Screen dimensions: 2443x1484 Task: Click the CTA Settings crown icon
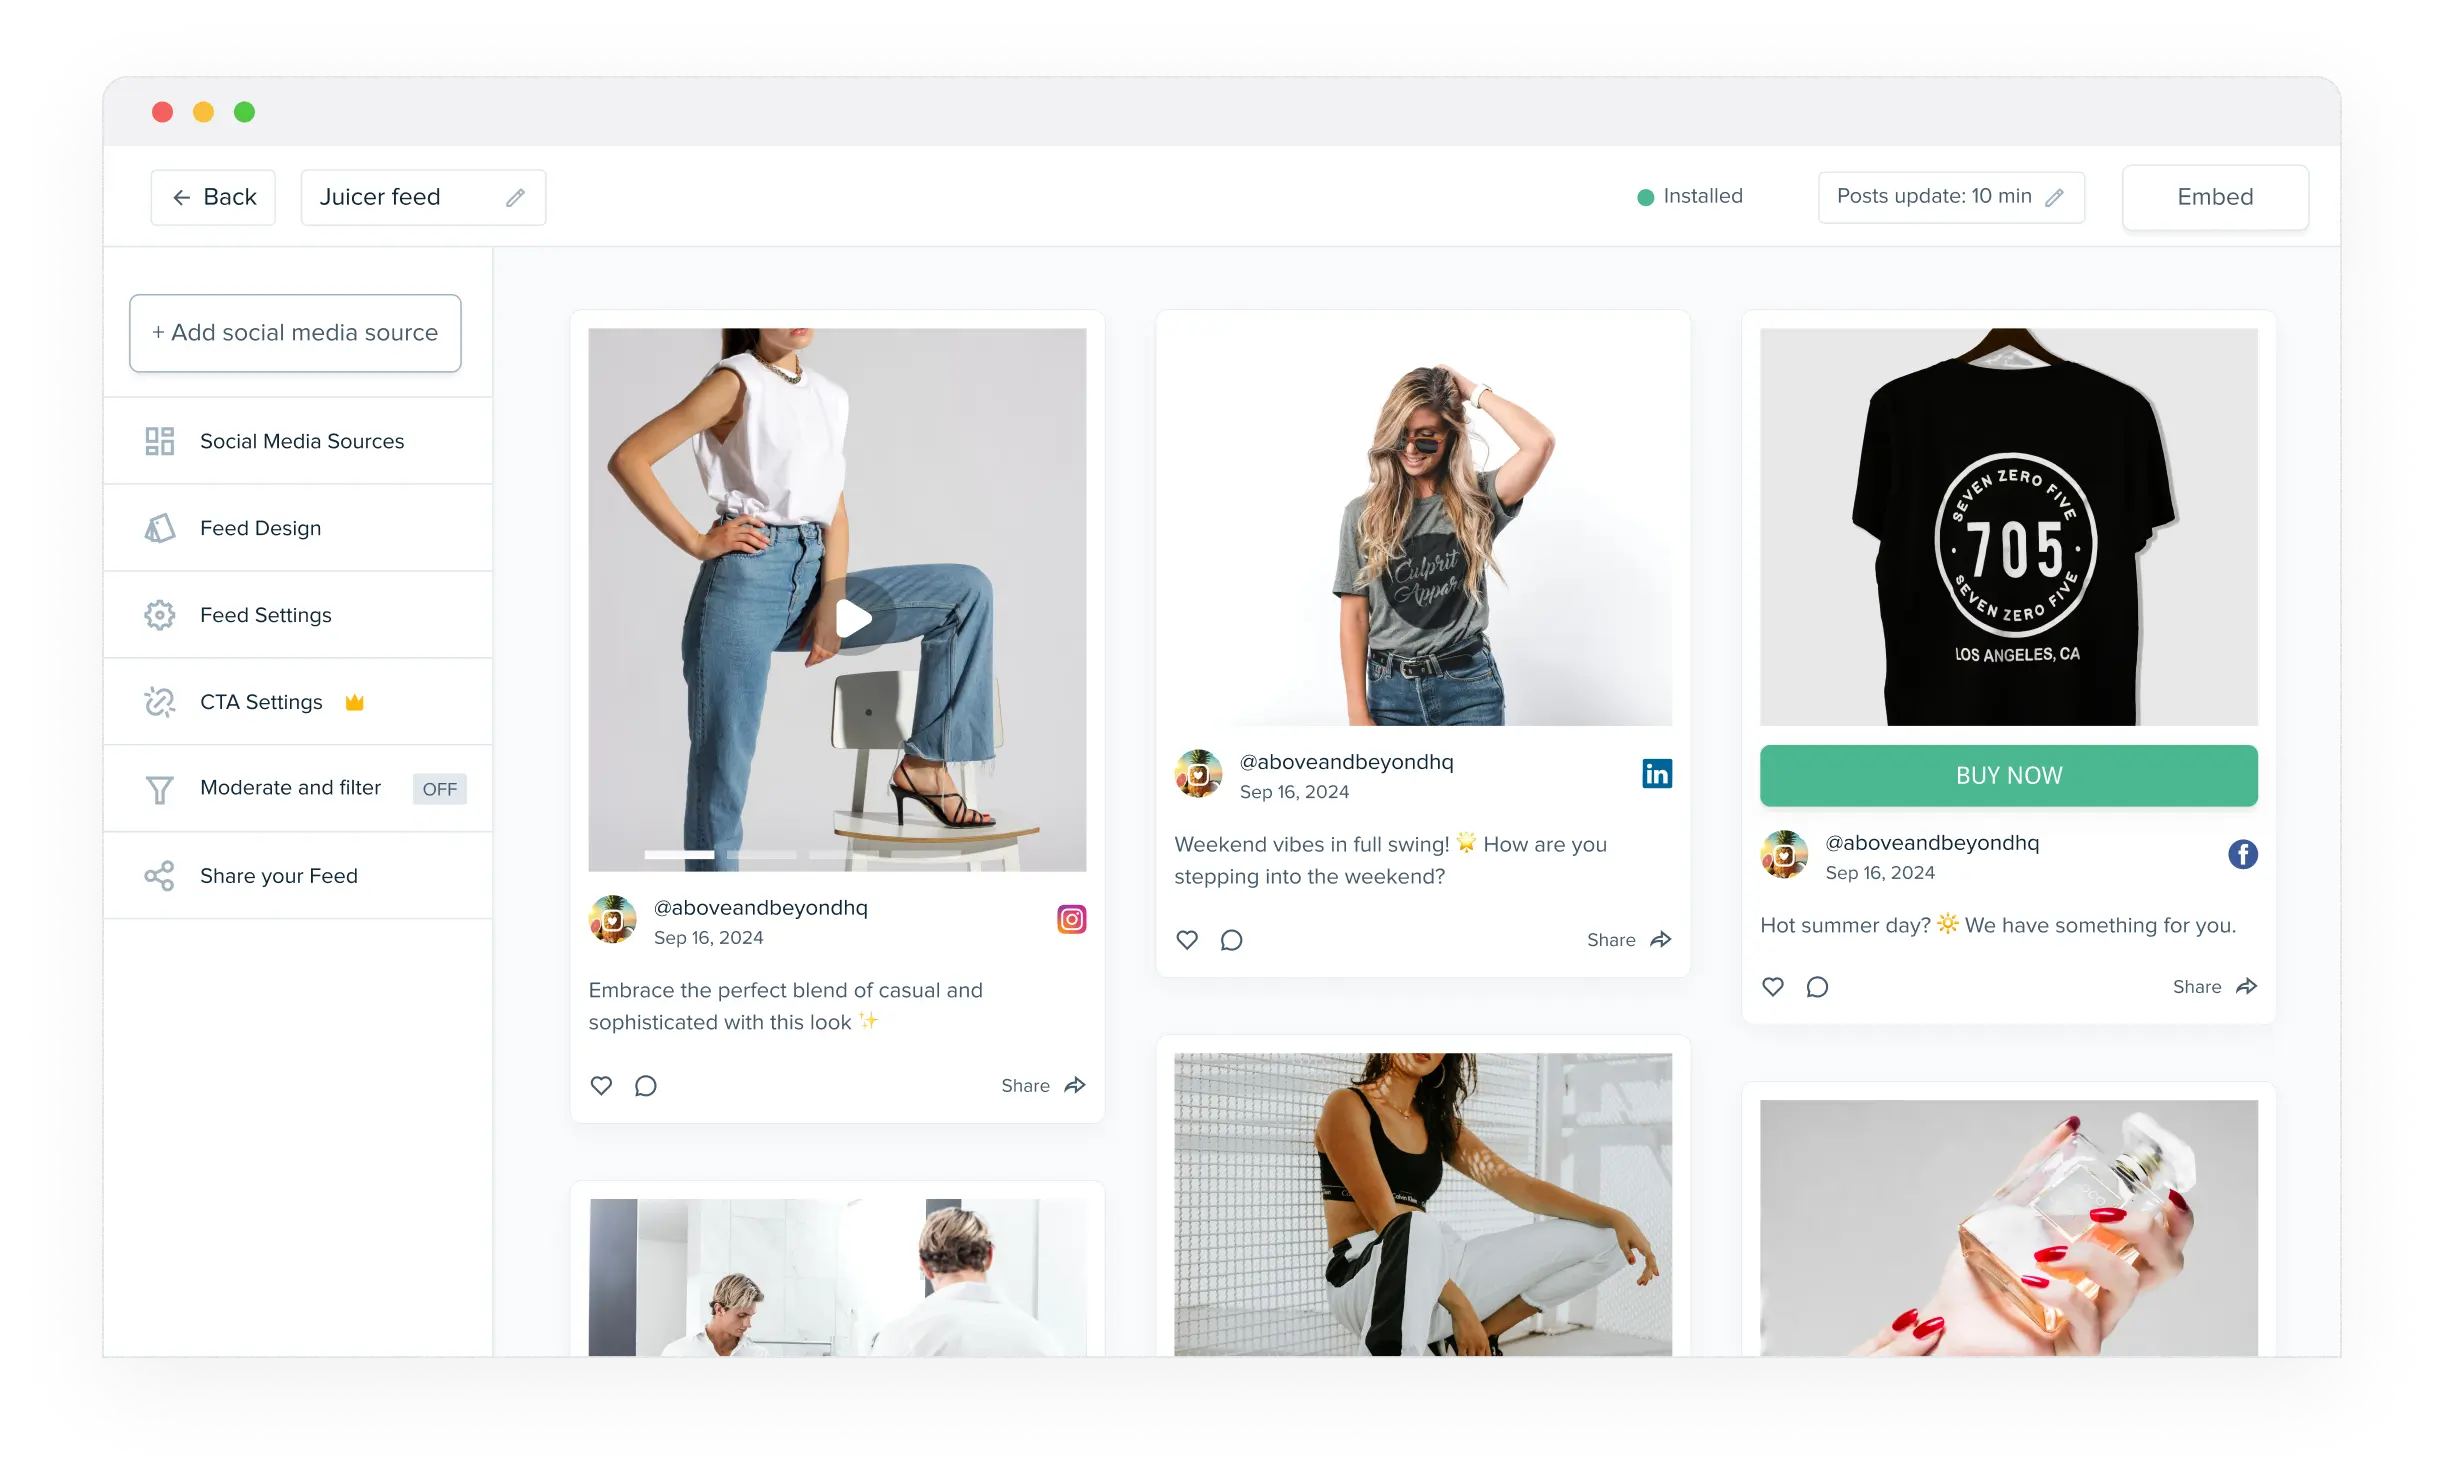356,702
